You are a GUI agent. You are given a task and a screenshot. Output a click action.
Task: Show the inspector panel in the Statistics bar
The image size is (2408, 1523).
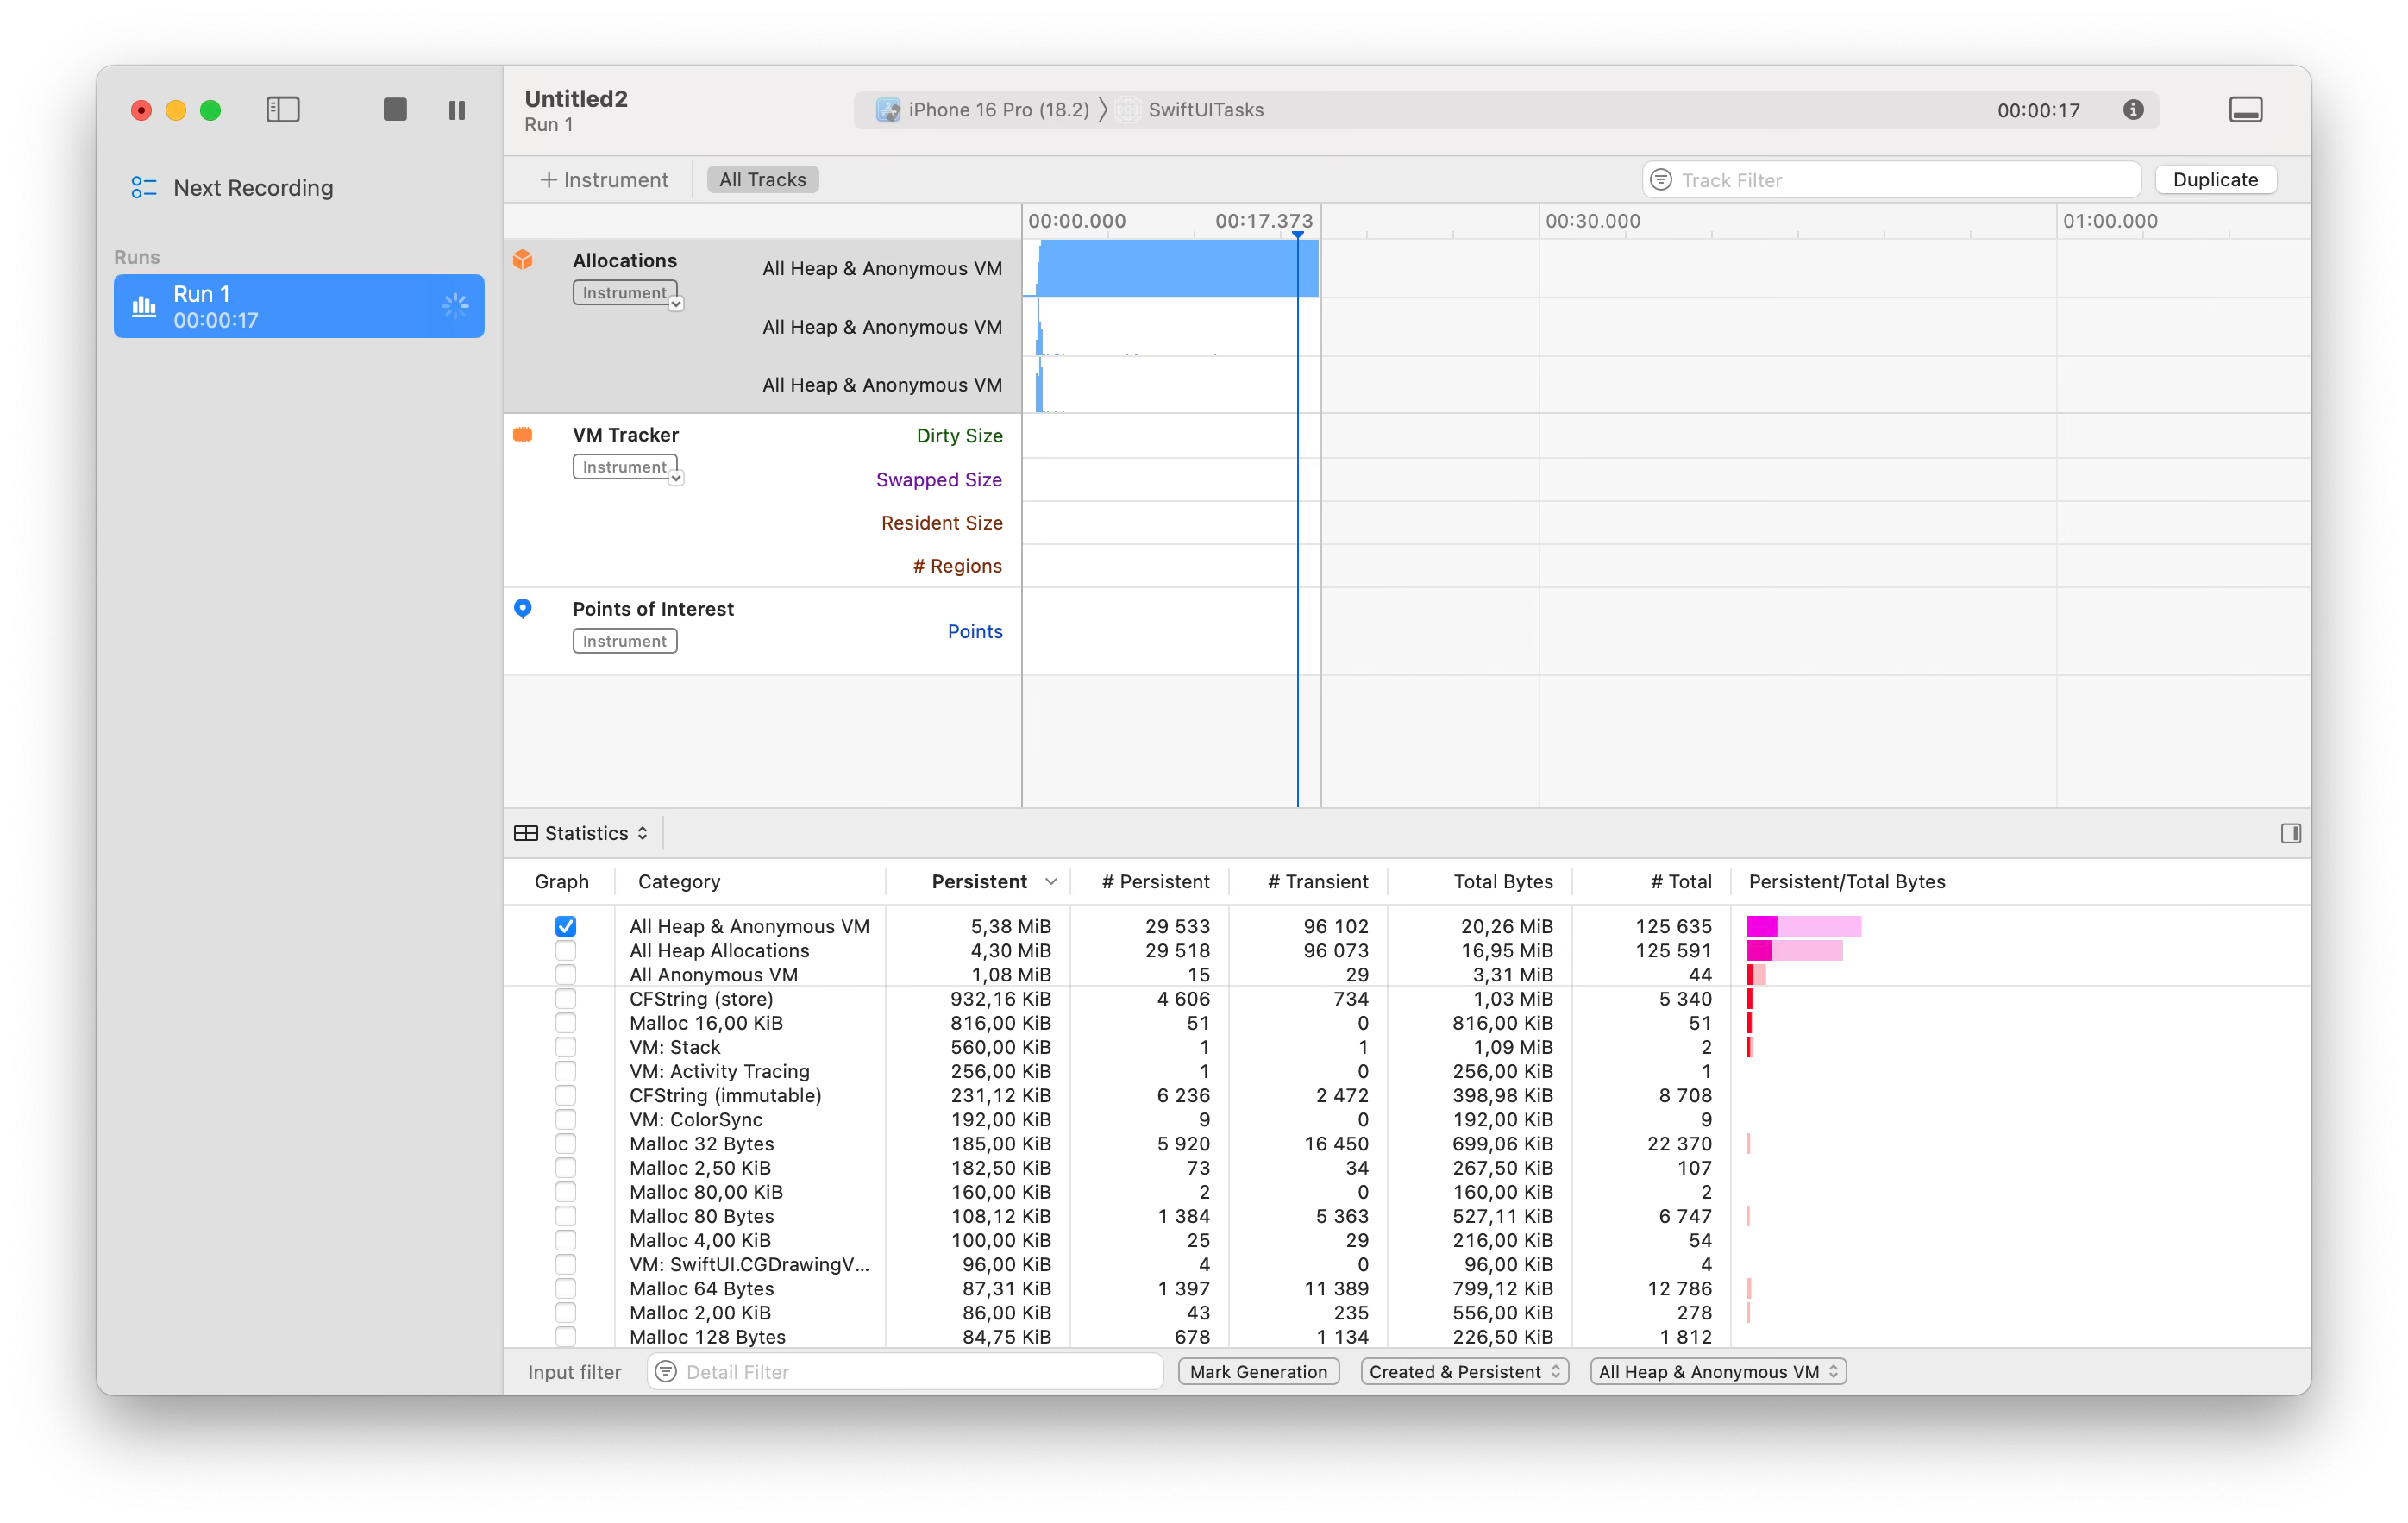(x=2290, y=833)
